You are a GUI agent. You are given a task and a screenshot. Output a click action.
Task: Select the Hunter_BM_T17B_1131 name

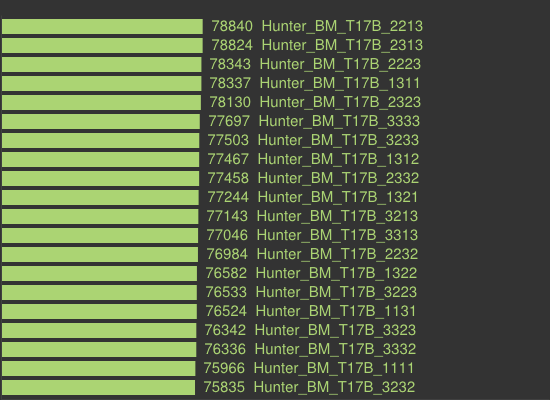pos(336,311)
